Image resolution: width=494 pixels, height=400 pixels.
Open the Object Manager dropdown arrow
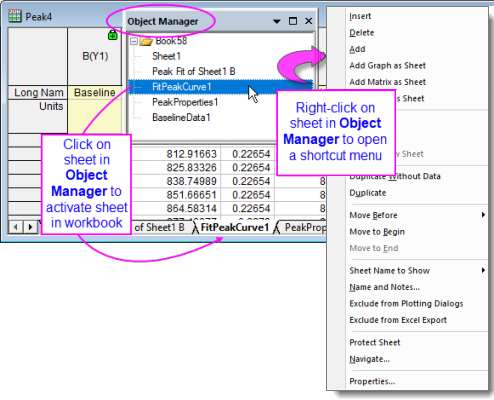[277, 21]
